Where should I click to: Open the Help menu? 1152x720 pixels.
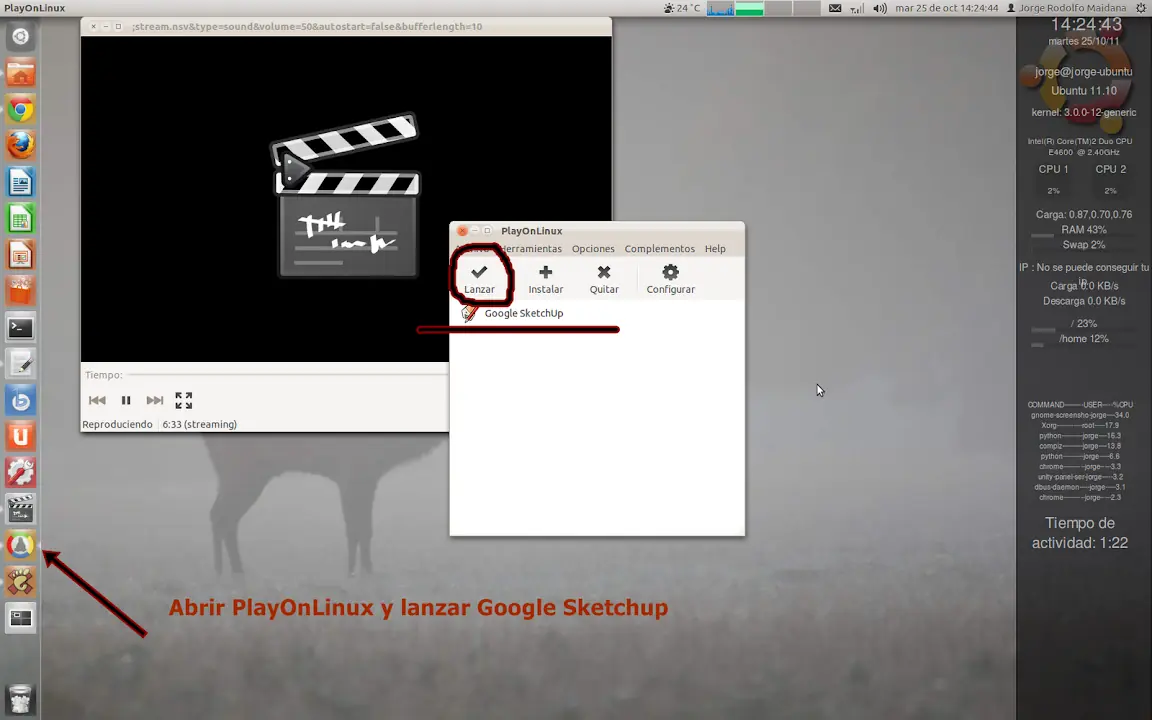715,249
